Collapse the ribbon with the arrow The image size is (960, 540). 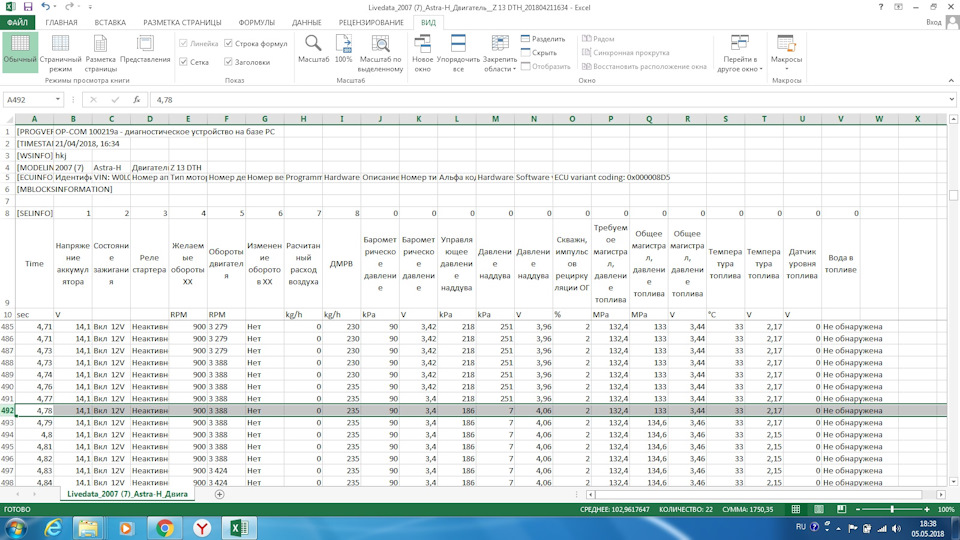pyautogui.click(x=951, y=80)
